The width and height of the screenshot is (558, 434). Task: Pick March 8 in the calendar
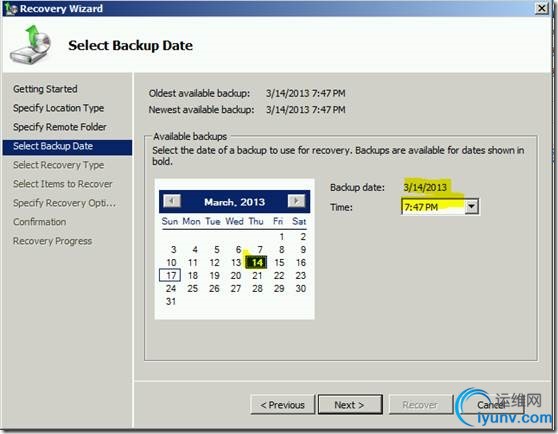(281, 249)
